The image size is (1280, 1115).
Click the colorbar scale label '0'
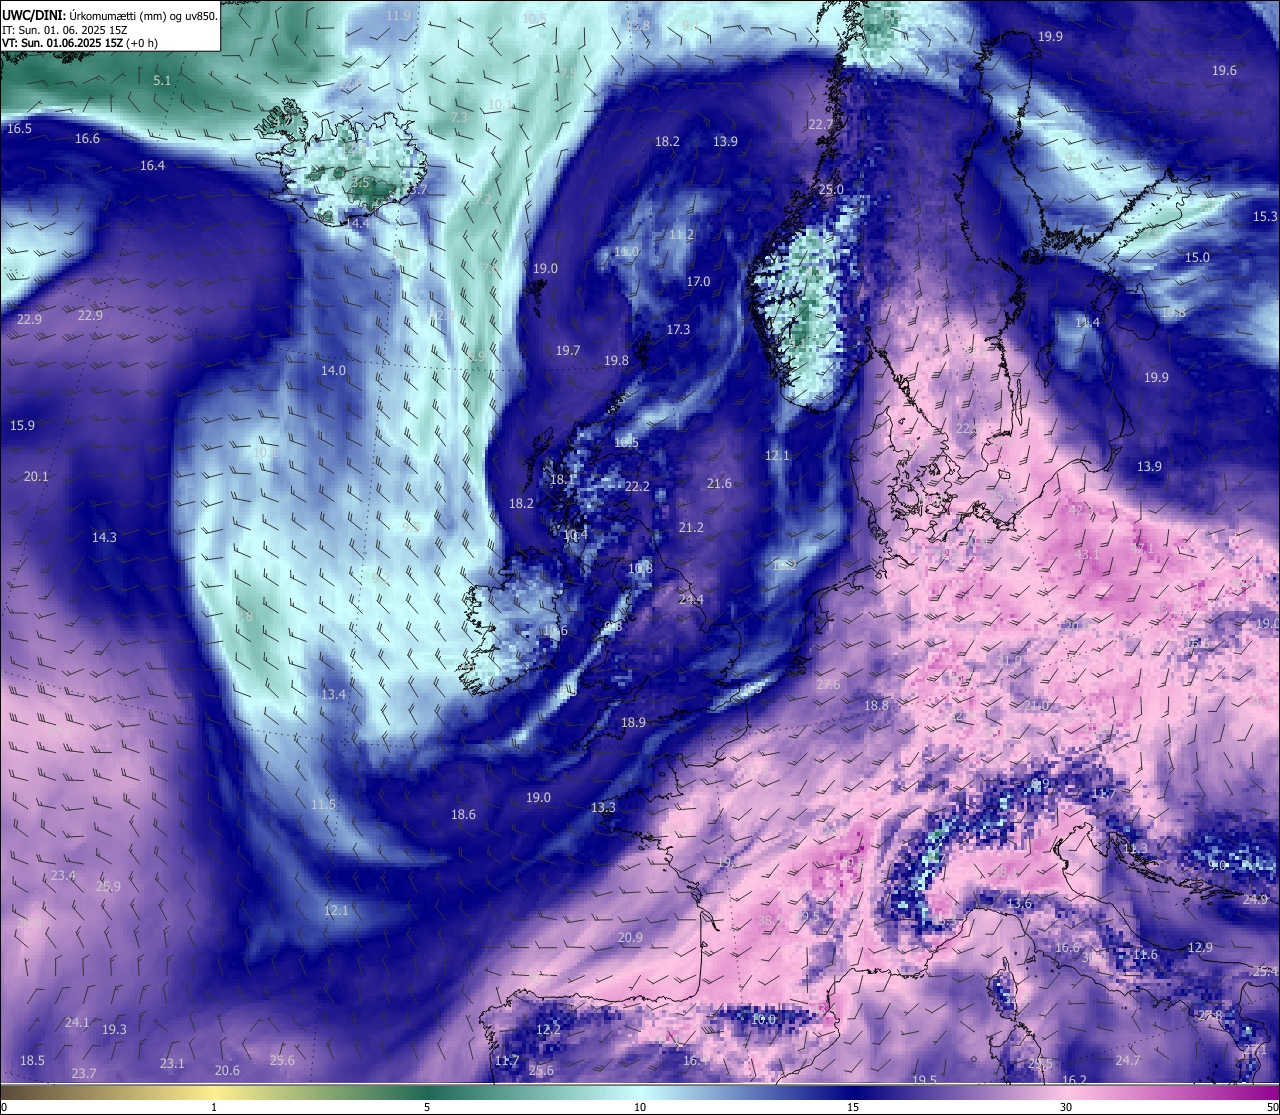(4, 1107)
